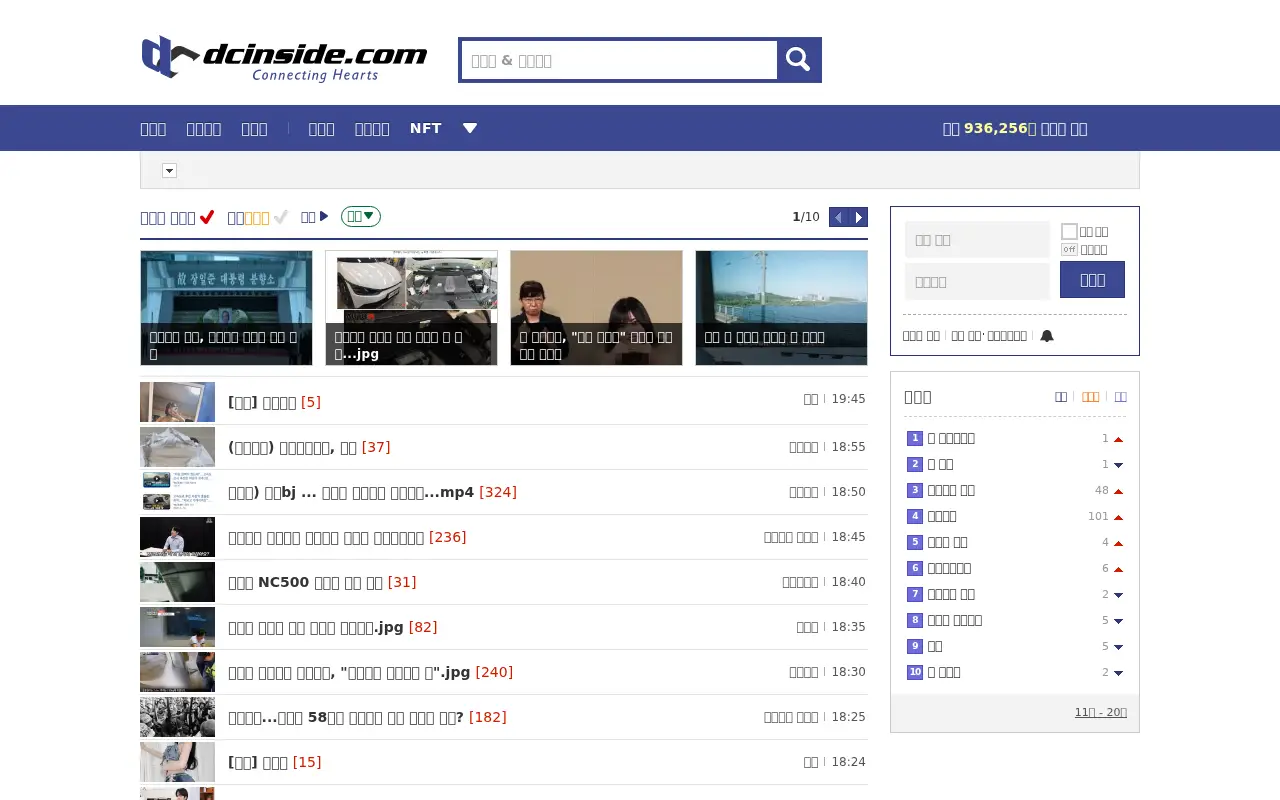Open the featured thumbnail showing a memorial altar
Image resolution: width=1280 pixels, height=800 pixels.
click(x=226, y=308)
